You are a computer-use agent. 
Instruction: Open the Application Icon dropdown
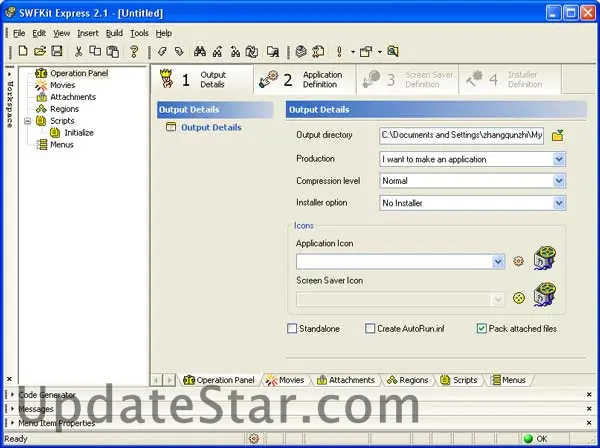click(498, 262)
